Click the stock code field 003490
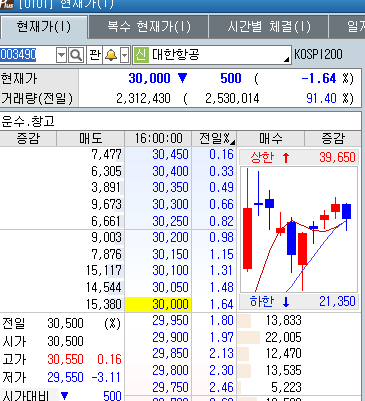 tap(28, 55)
